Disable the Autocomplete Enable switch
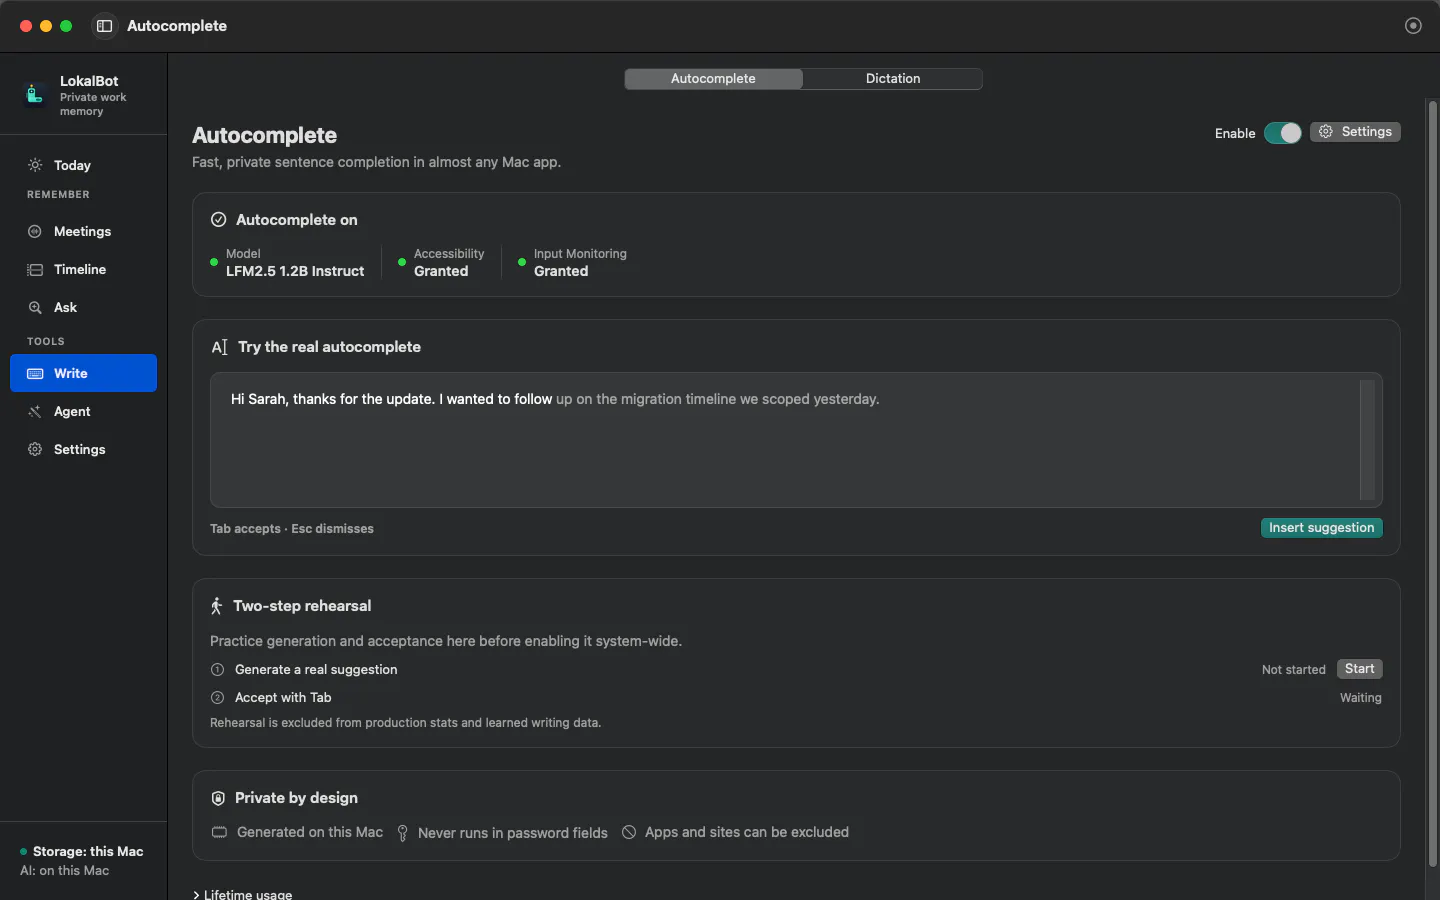 click(x=1282, y=133)
